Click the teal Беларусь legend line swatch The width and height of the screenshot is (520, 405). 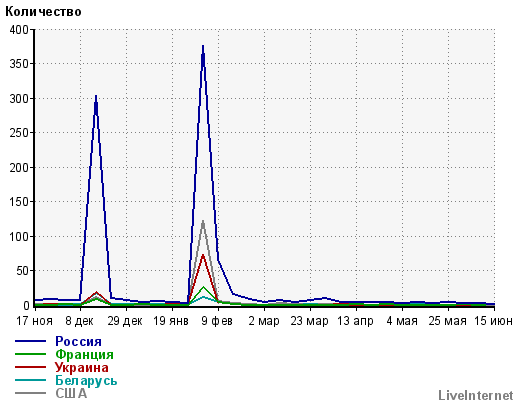(x=30, y=380)
